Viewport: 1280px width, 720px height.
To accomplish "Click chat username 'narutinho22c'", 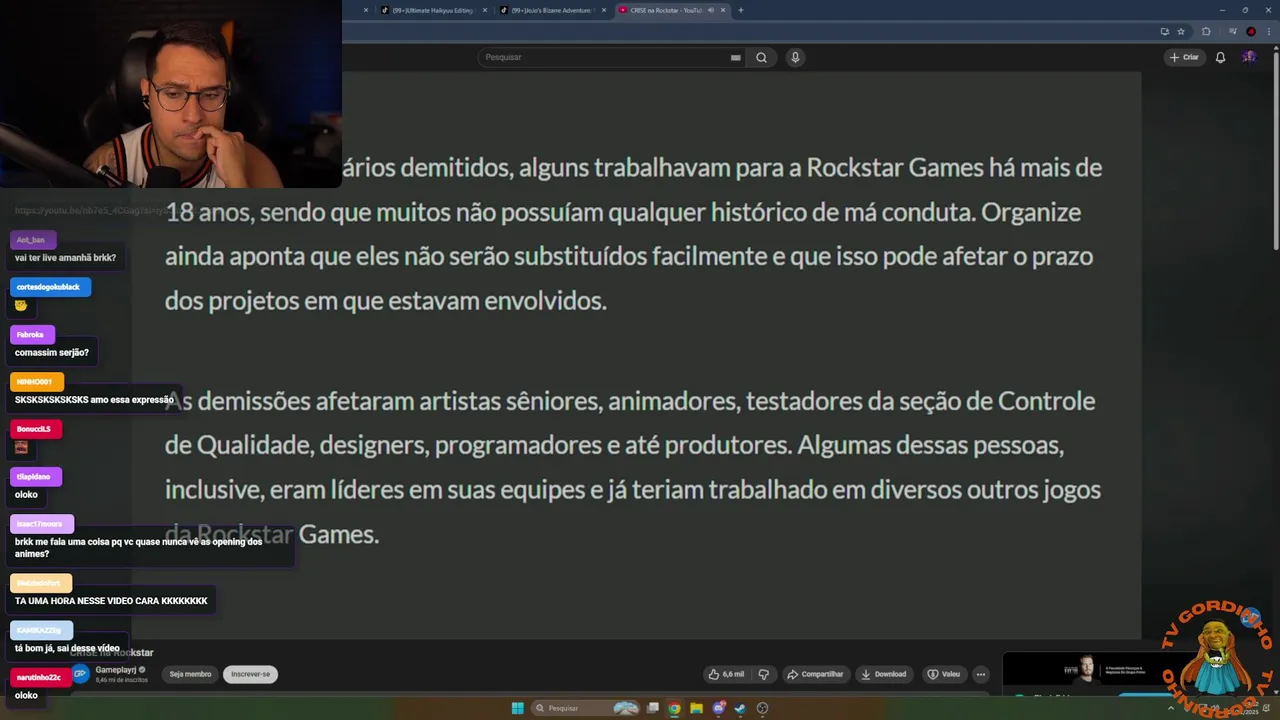I will pyautogui.click(x=39, y=677).
